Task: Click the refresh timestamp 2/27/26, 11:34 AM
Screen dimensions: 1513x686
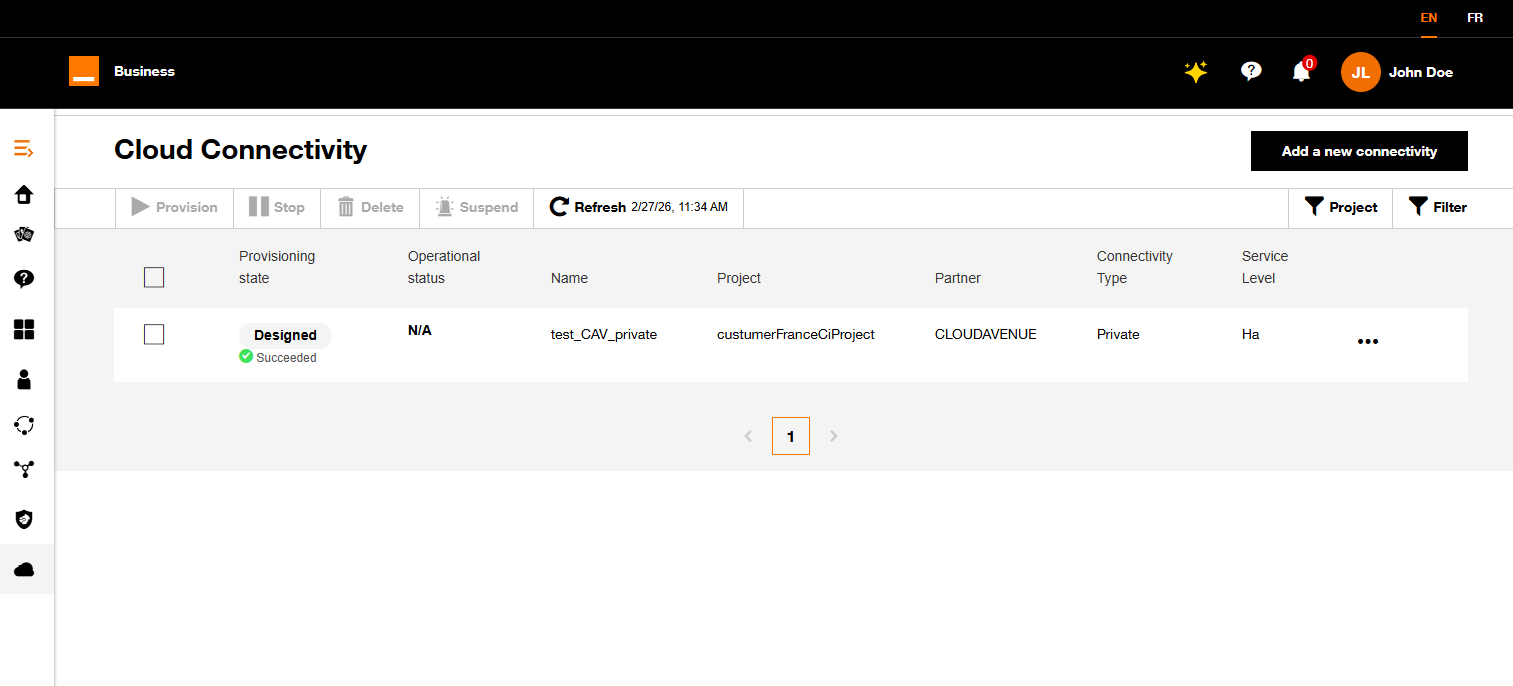Action: click(x=680, y=208)
